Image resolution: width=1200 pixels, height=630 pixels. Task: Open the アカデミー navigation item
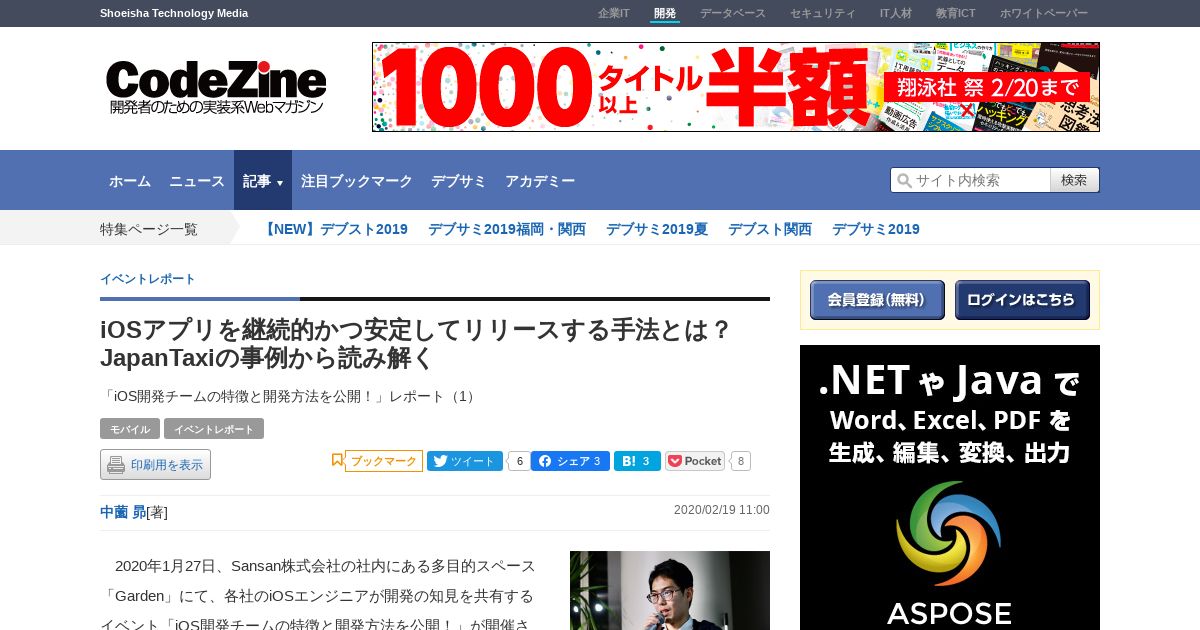pyautogui.click(x=540, y=181)
